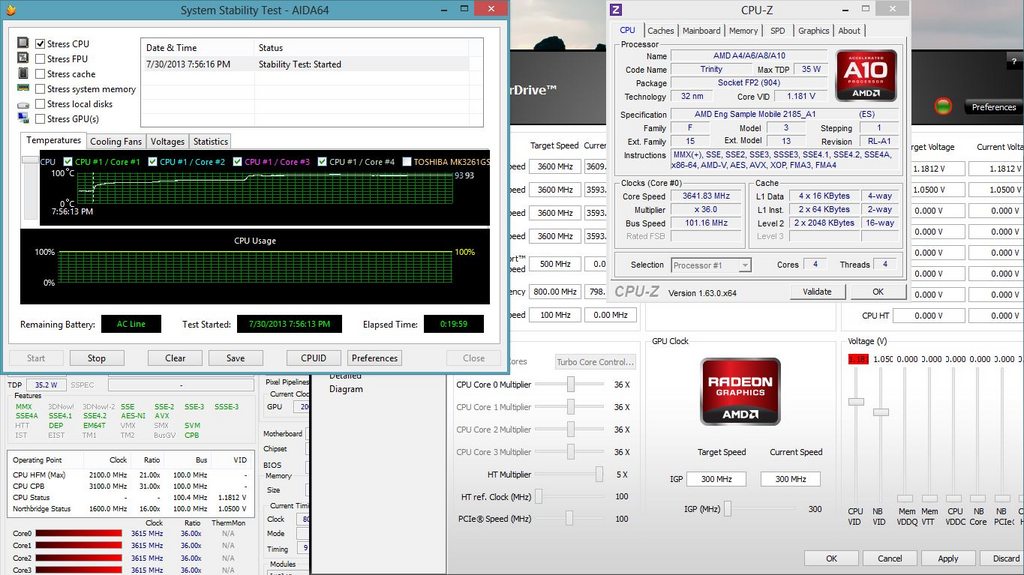Click the memory chip icon beside Stress system memory
Viewport: 1024px width, 575px height.
23,89
